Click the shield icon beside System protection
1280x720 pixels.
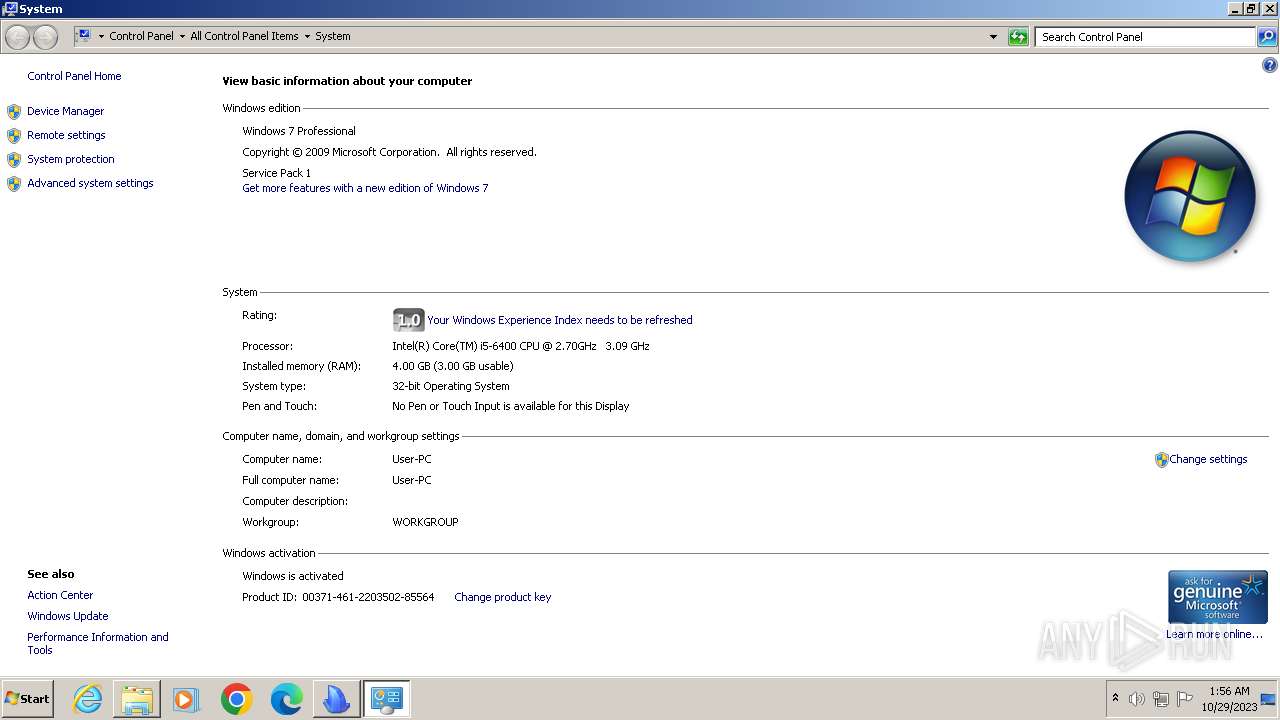point(14,160)
